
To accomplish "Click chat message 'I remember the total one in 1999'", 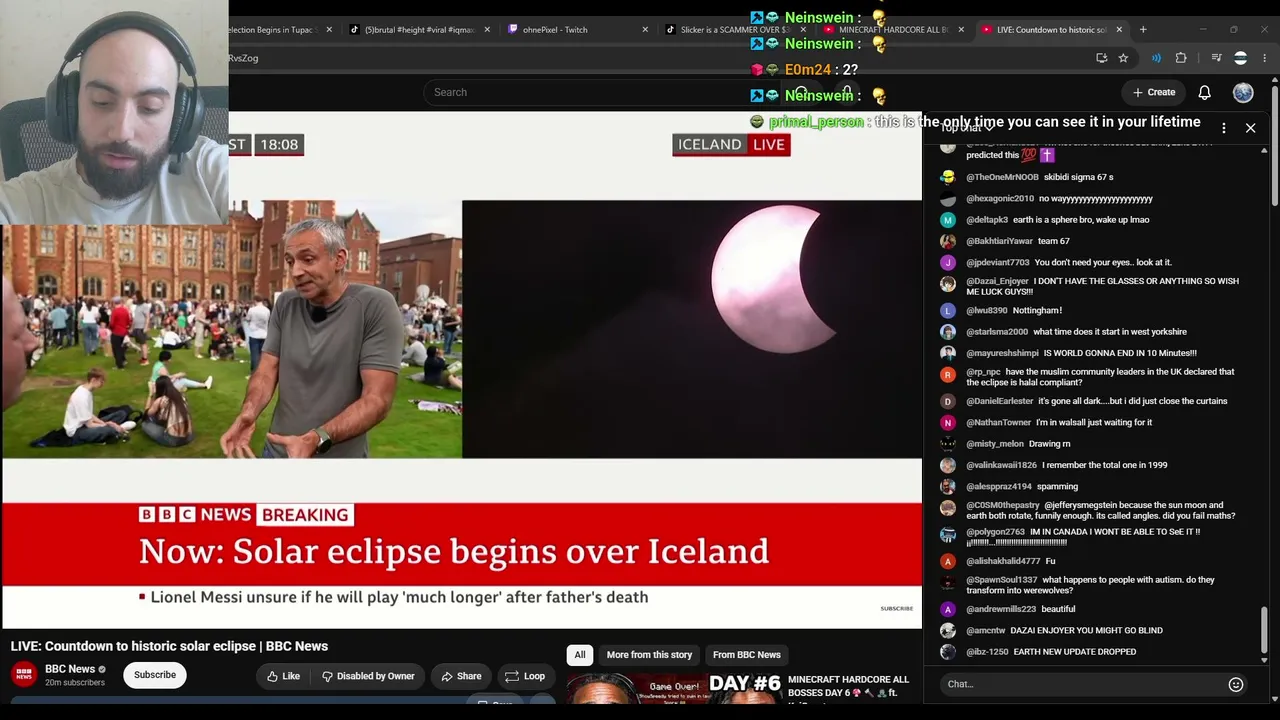I will [1104, 465].
